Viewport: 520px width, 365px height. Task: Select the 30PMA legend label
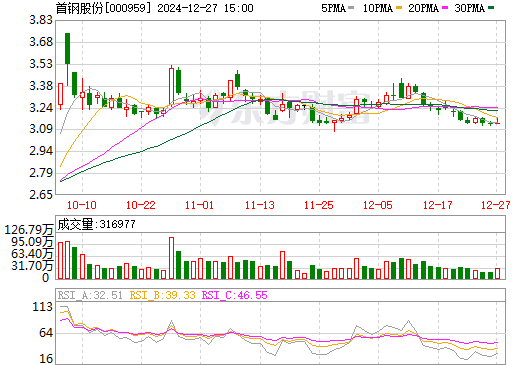tap(469, 8)
